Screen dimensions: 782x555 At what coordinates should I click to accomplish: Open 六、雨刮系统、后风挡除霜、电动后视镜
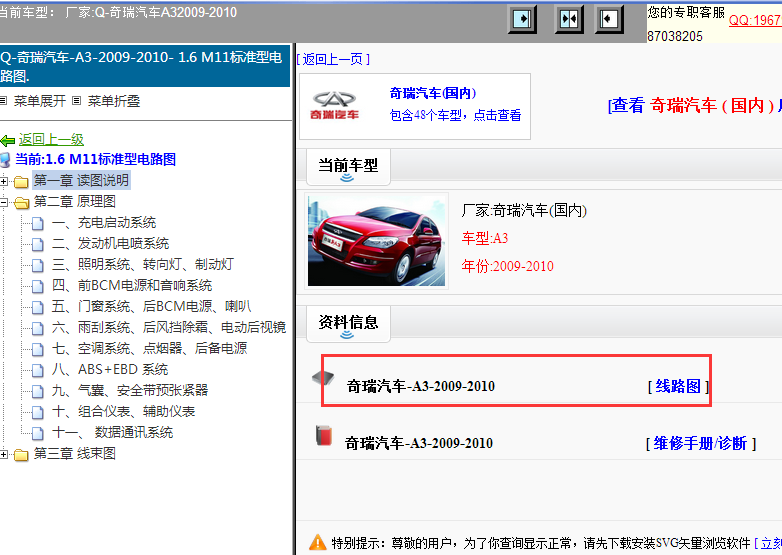(x=169, y=327)
